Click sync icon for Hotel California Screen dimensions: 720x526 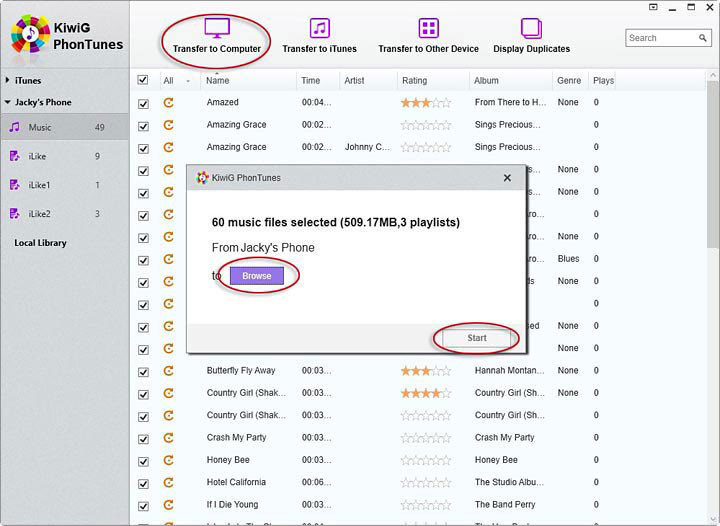click(169, 482)
